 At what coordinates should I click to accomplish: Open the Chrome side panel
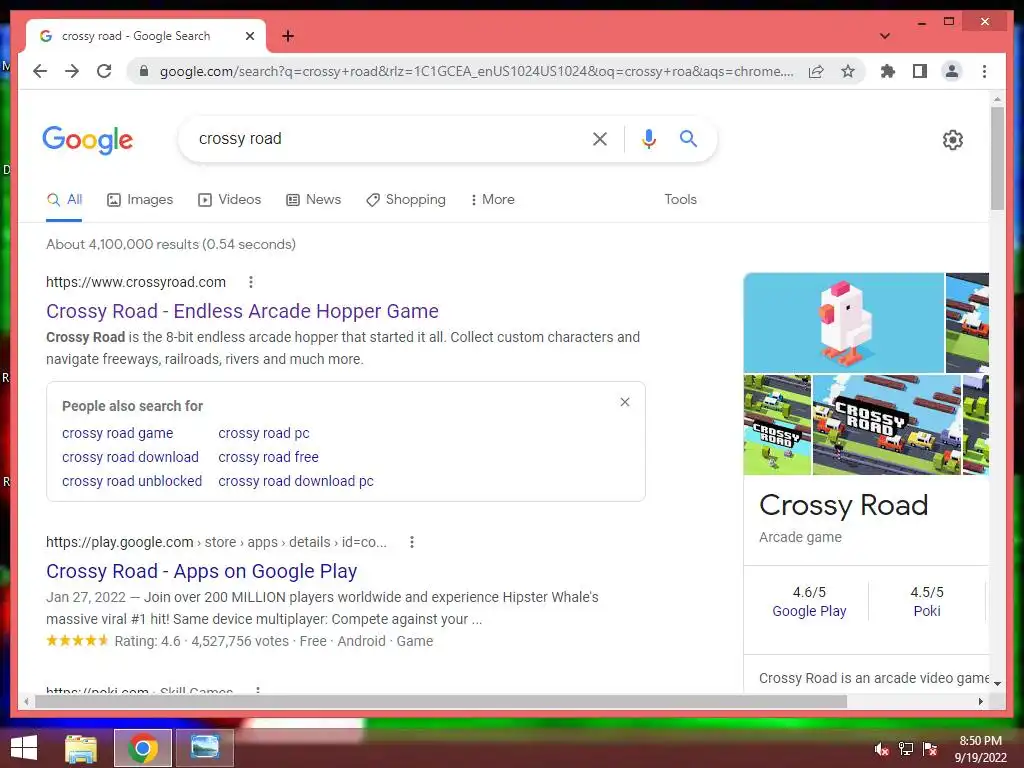click(x=920, y=71)
